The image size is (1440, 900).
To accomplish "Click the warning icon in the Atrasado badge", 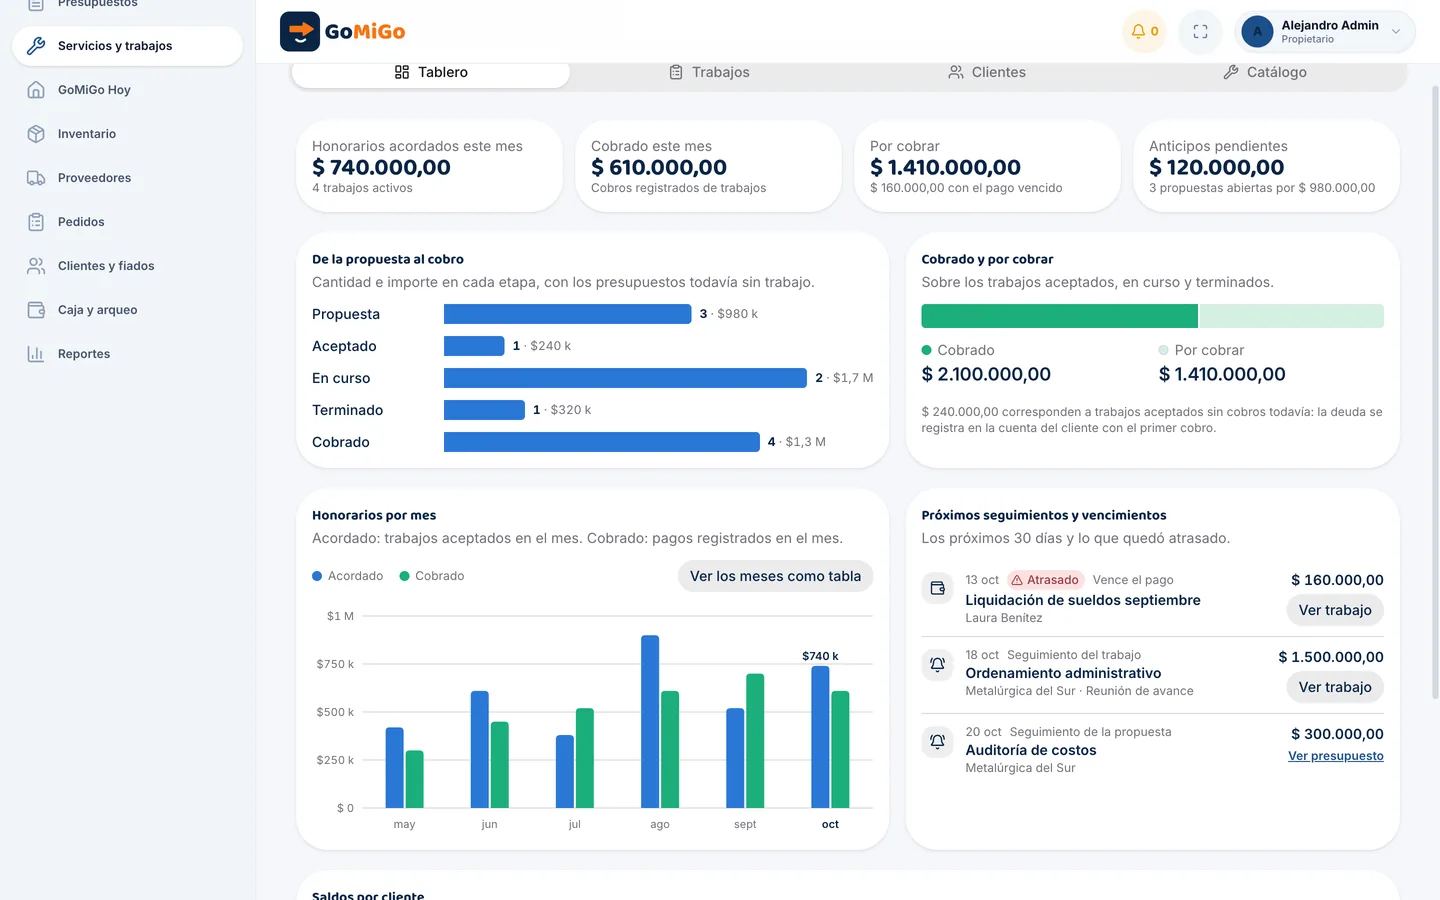I will click(x=1017, y=580).
